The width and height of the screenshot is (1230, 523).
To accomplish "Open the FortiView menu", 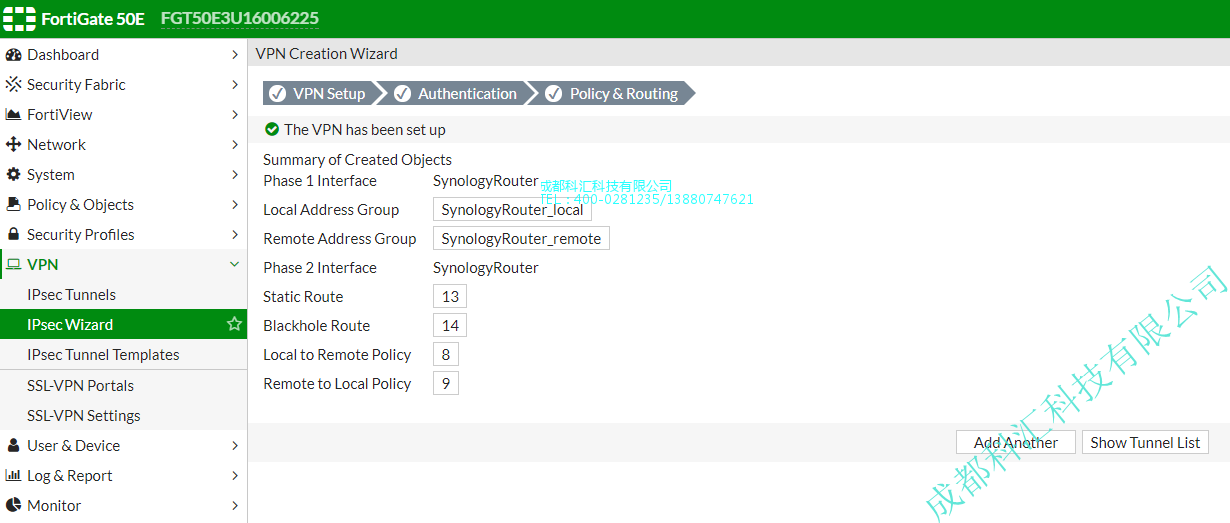I will (123, 115).
